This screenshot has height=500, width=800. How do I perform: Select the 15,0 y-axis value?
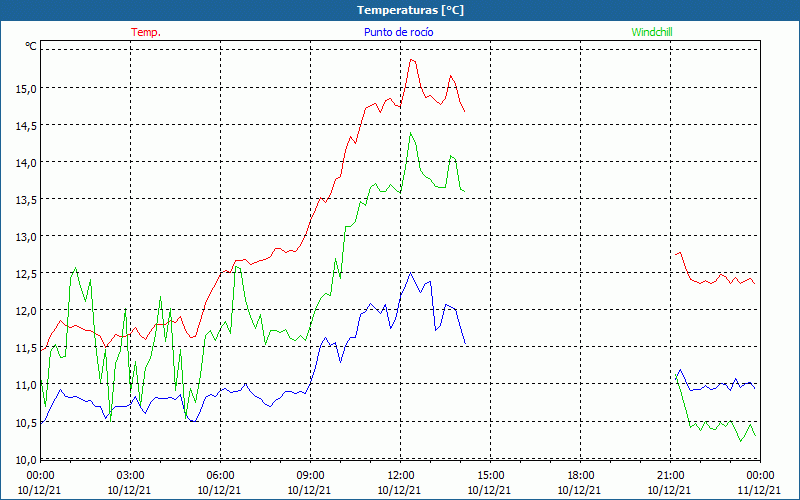tap(26, 89)
